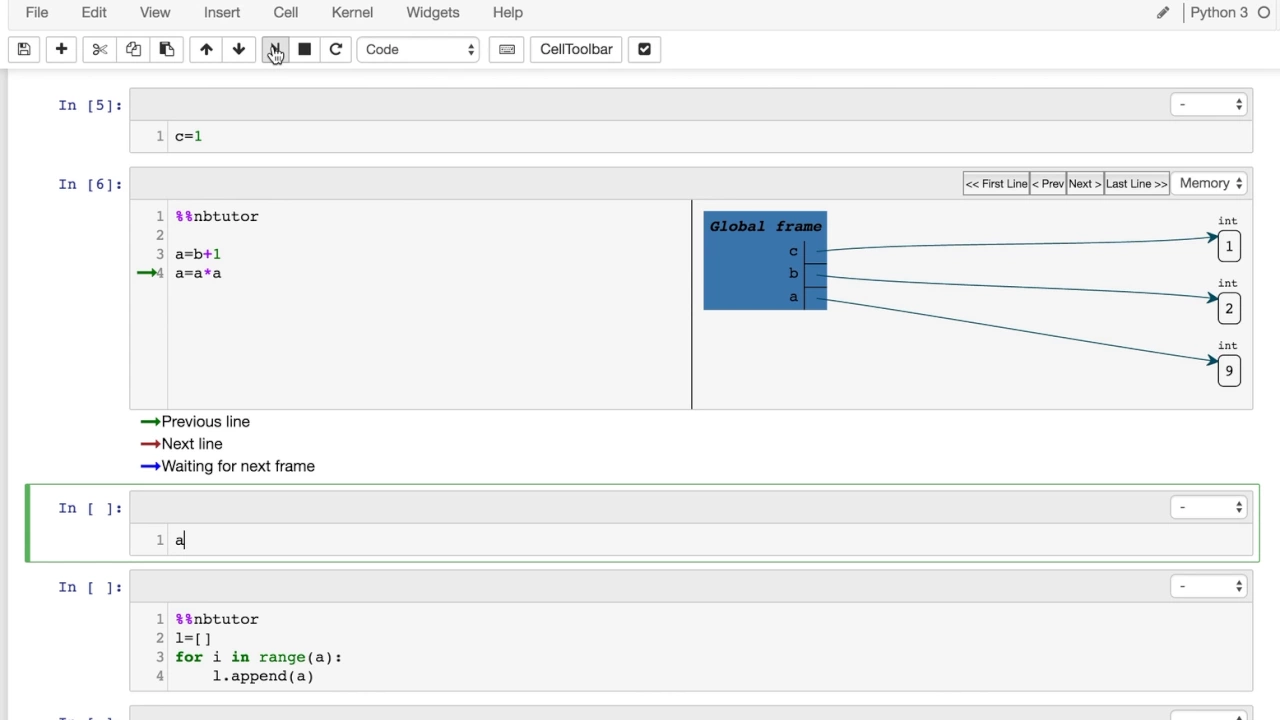Open the Memory dropdown in cell 6
The image size is (1280, 720).
point(1211,183)
